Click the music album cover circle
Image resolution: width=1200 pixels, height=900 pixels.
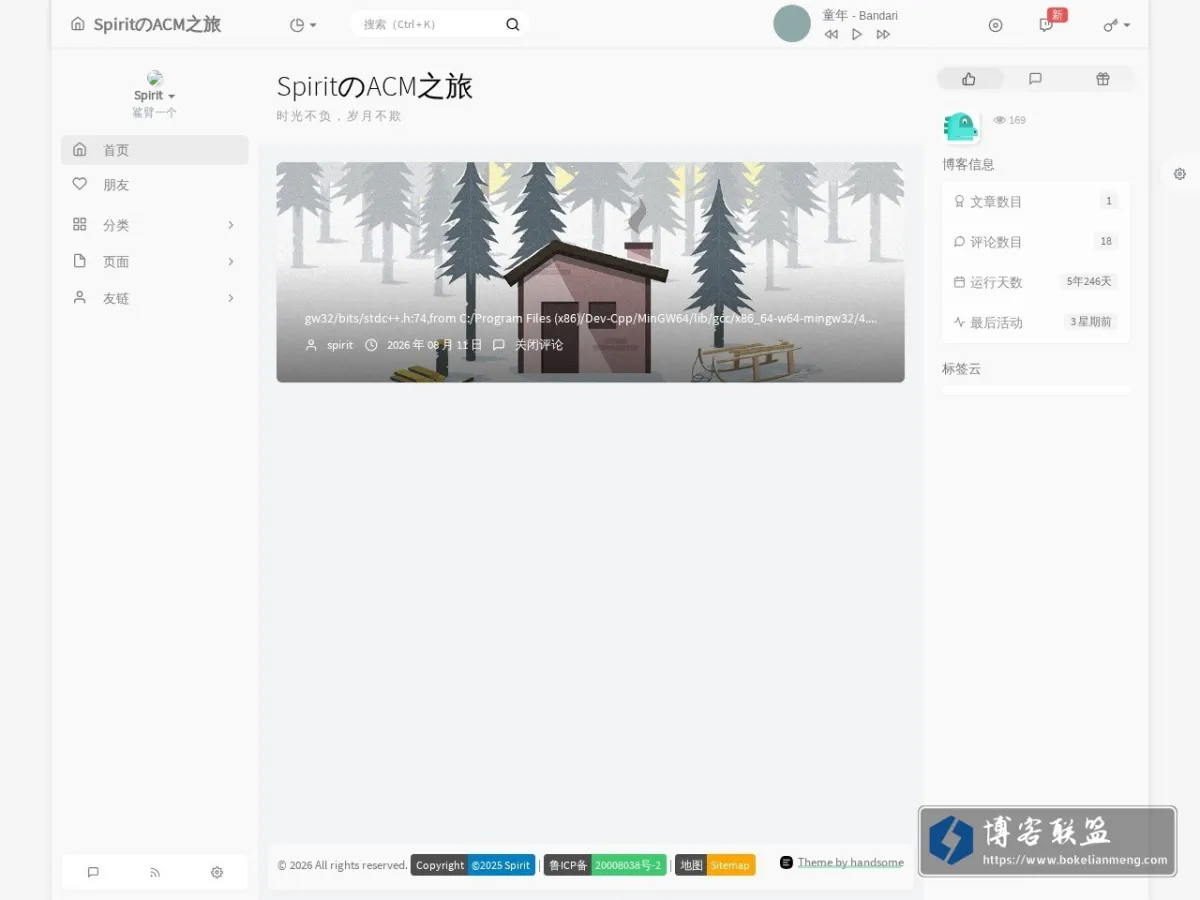coord(792,24)
